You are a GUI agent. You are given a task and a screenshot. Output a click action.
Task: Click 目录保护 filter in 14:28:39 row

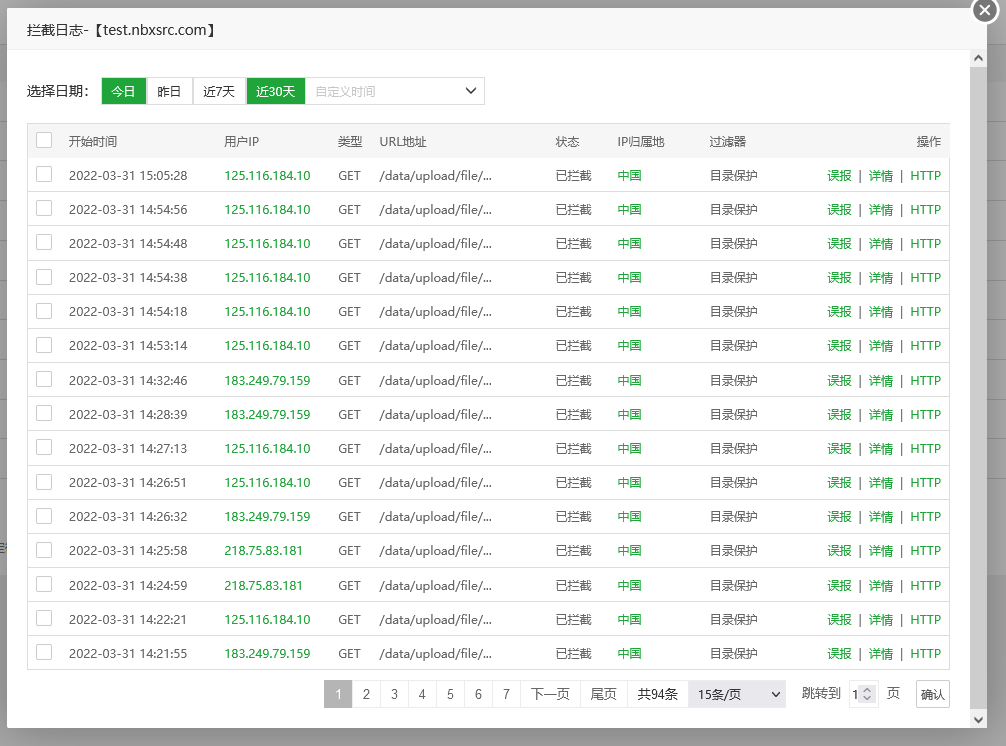click(x=733, y=415)
